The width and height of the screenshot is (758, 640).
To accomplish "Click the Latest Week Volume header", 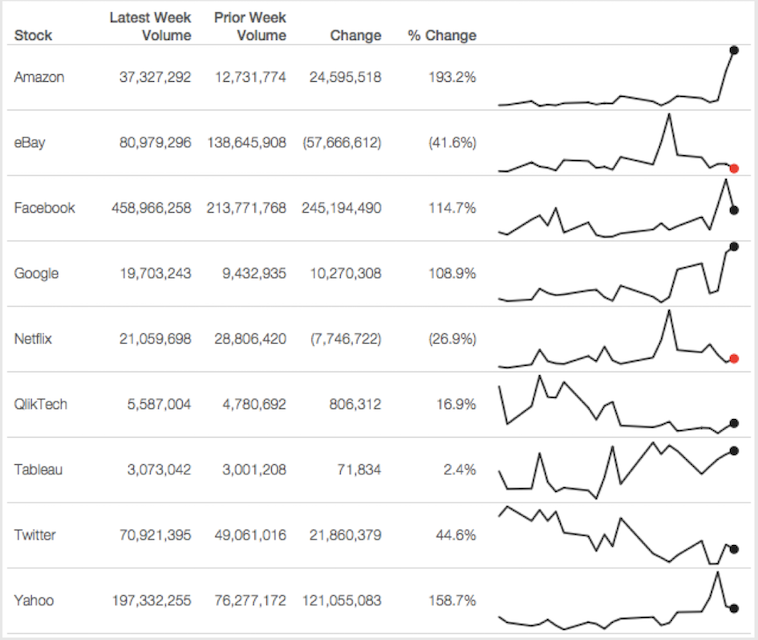I will click(150, 27).
